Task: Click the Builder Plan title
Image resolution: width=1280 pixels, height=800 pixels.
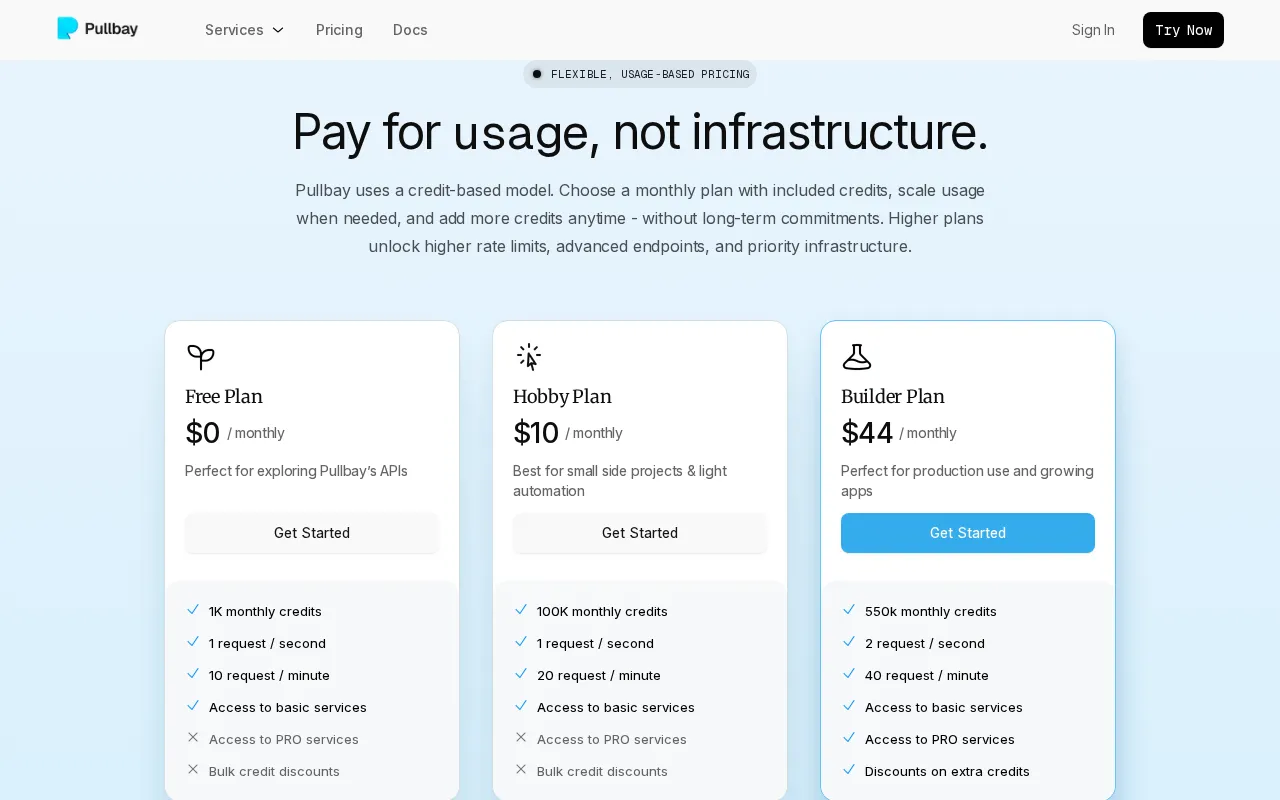Action: tap(893, 397)
